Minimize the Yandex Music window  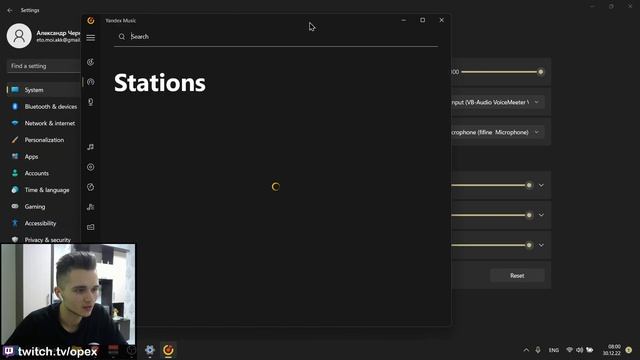pyautogui.click(x=404, y=20)
